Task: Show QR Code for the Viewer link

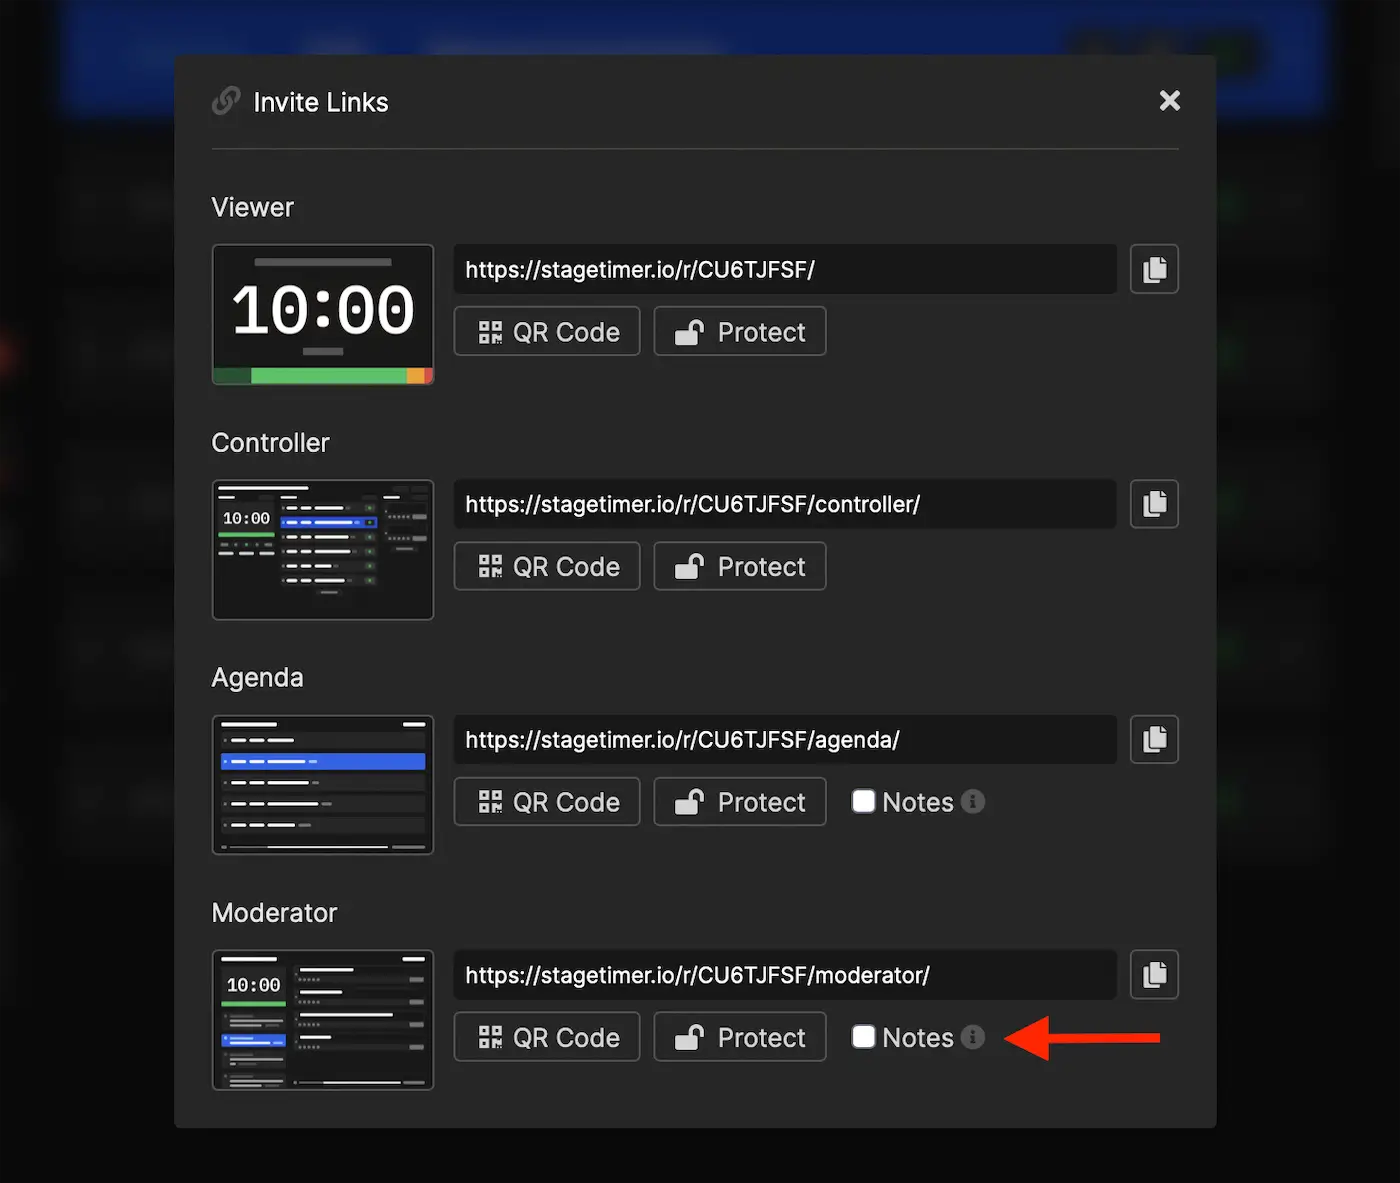Action: (x=546, y=331)
